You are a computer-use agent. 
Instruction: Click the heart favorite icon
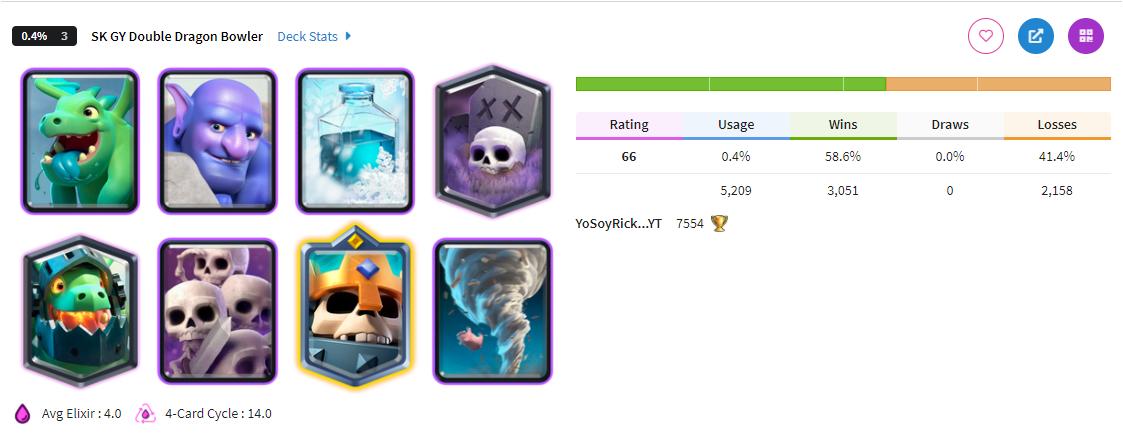pyautogui.click(x=985, y=36)
